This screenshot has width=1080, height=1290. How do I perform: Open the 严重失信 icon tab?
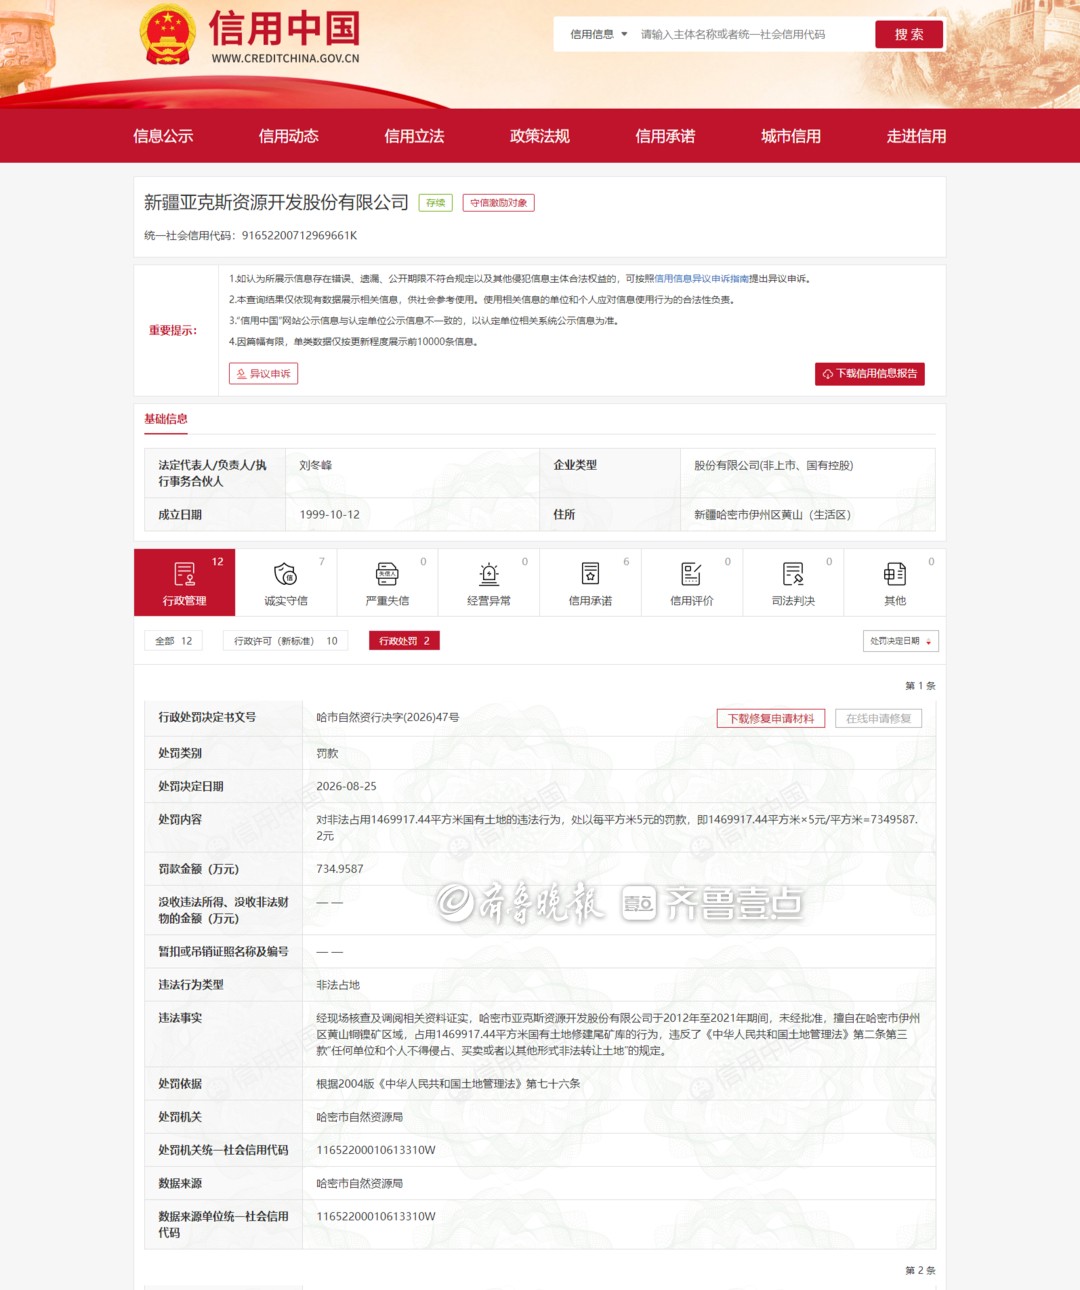coord(387,582)
